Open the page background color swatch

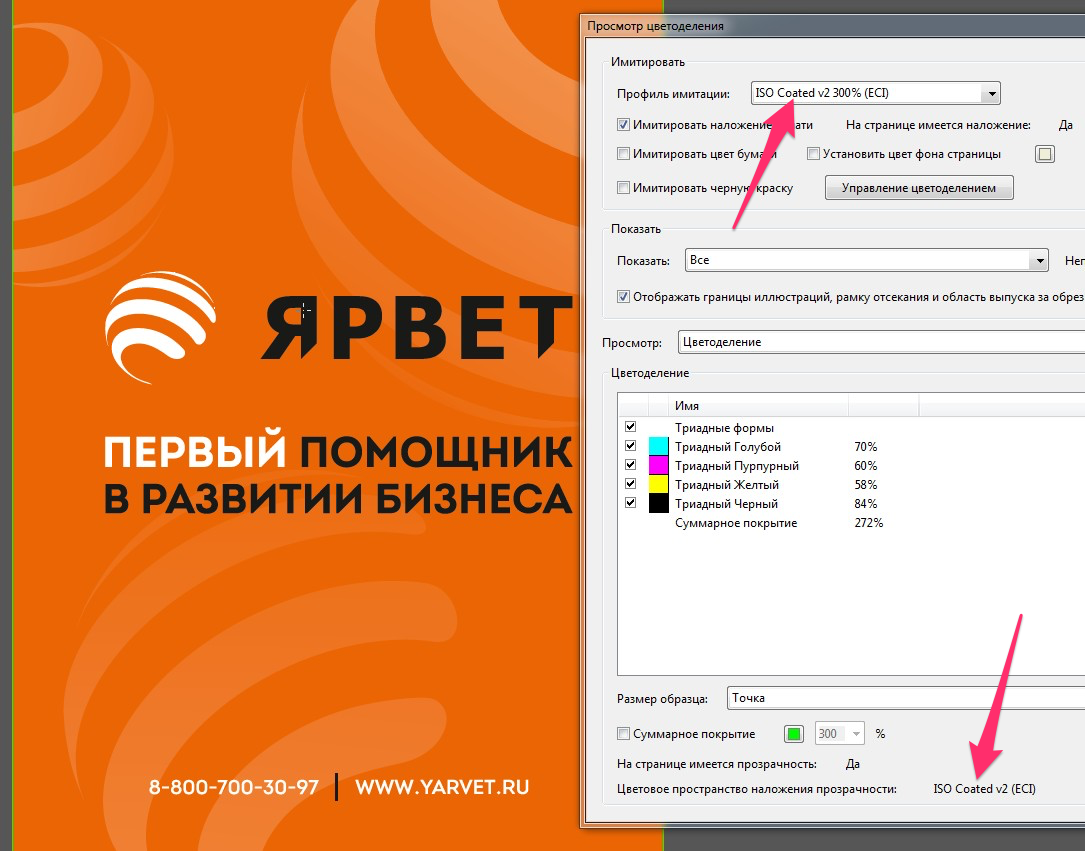[1045, 154]
